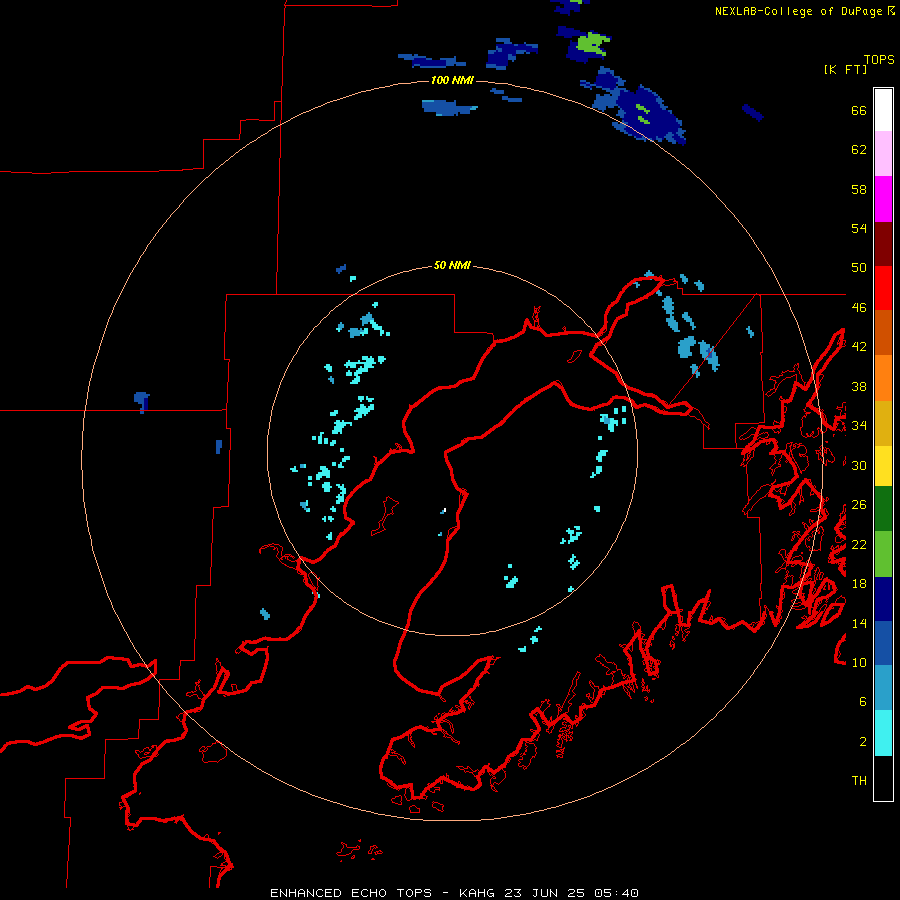Select the 54 legend value

(859, 228)
